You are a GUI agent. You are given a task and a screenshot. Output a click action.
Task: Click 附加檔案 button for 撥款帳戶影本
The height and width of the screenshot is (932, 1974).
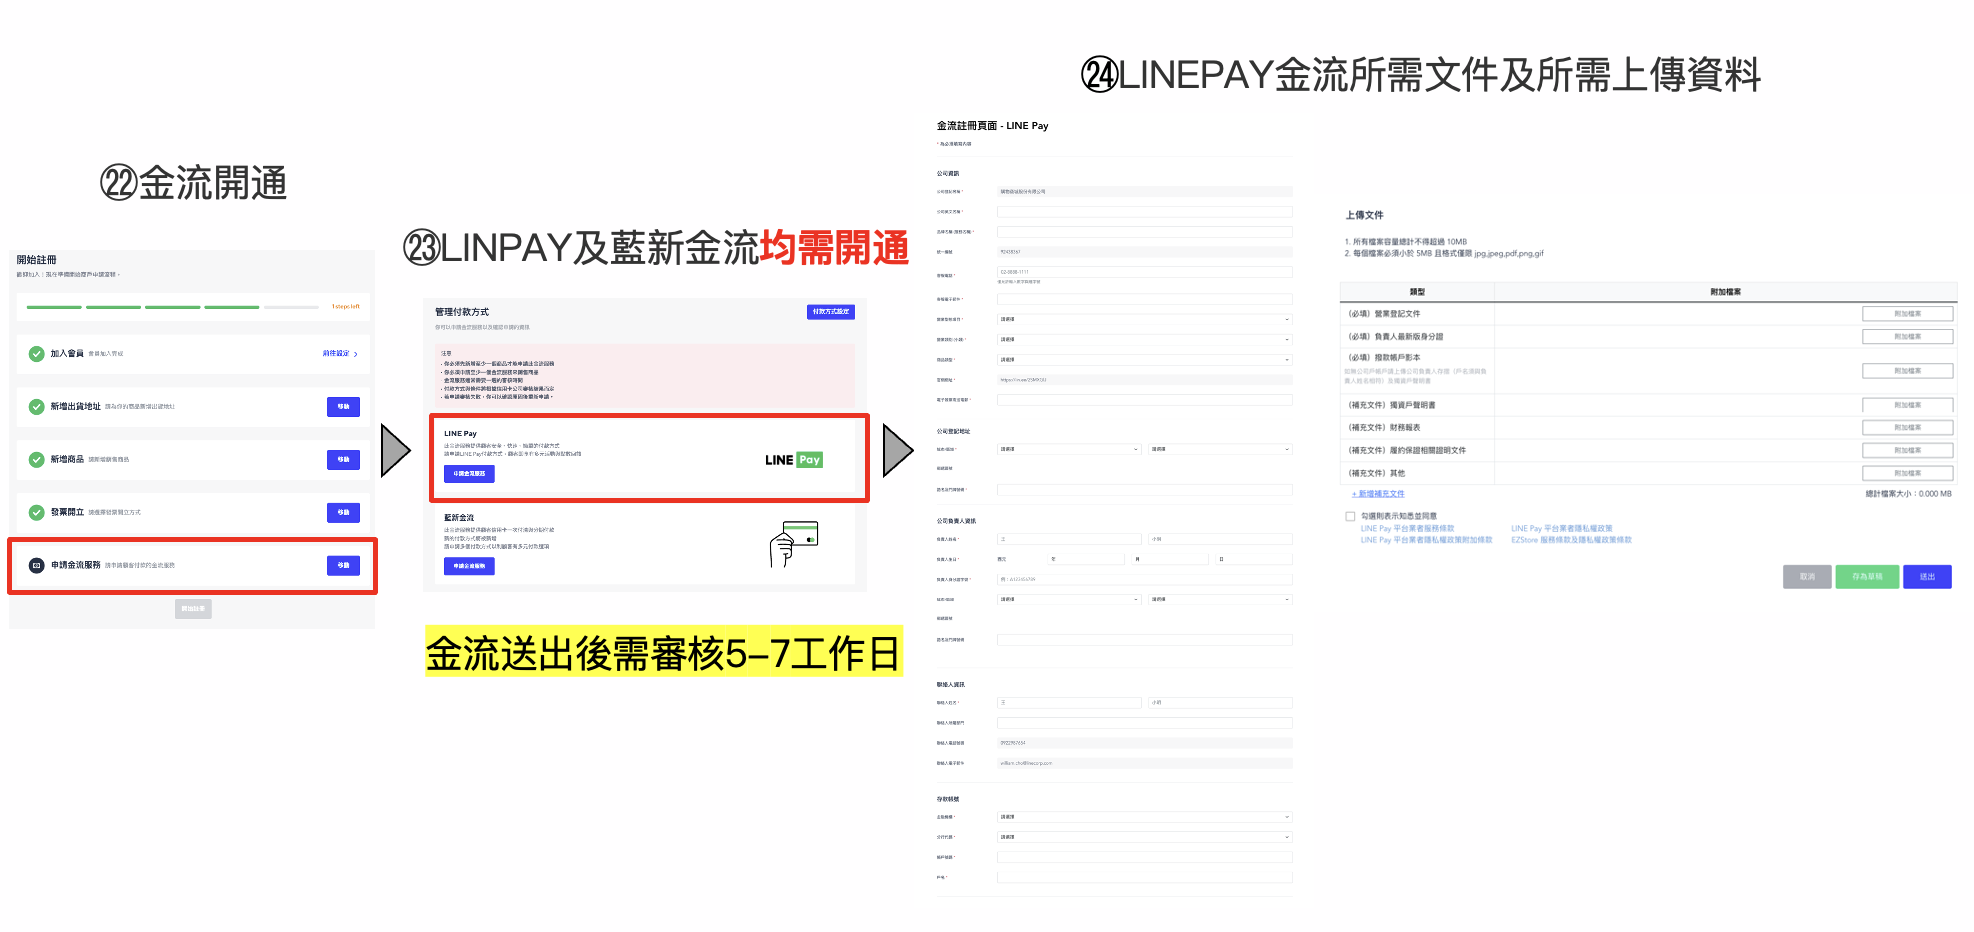(1907, 371)
